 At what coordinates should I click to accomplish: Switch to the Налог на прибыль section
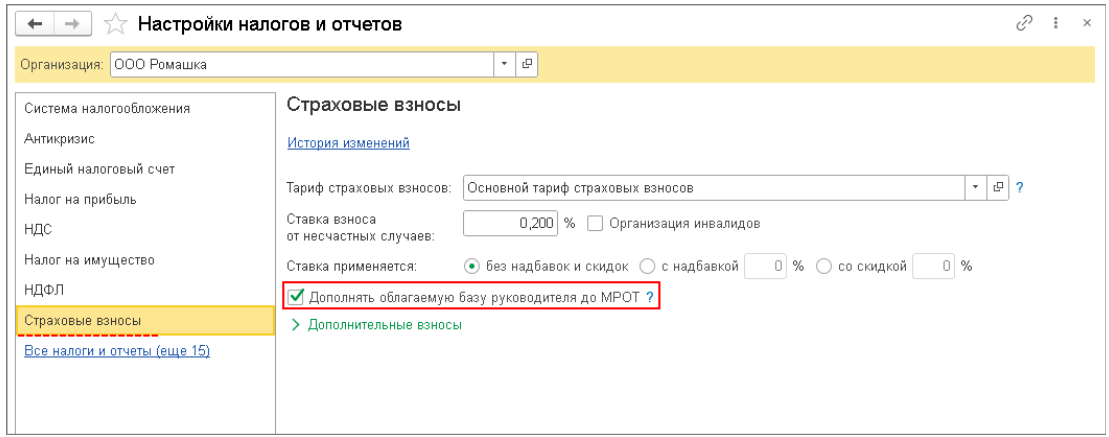(x=80, y=199)
